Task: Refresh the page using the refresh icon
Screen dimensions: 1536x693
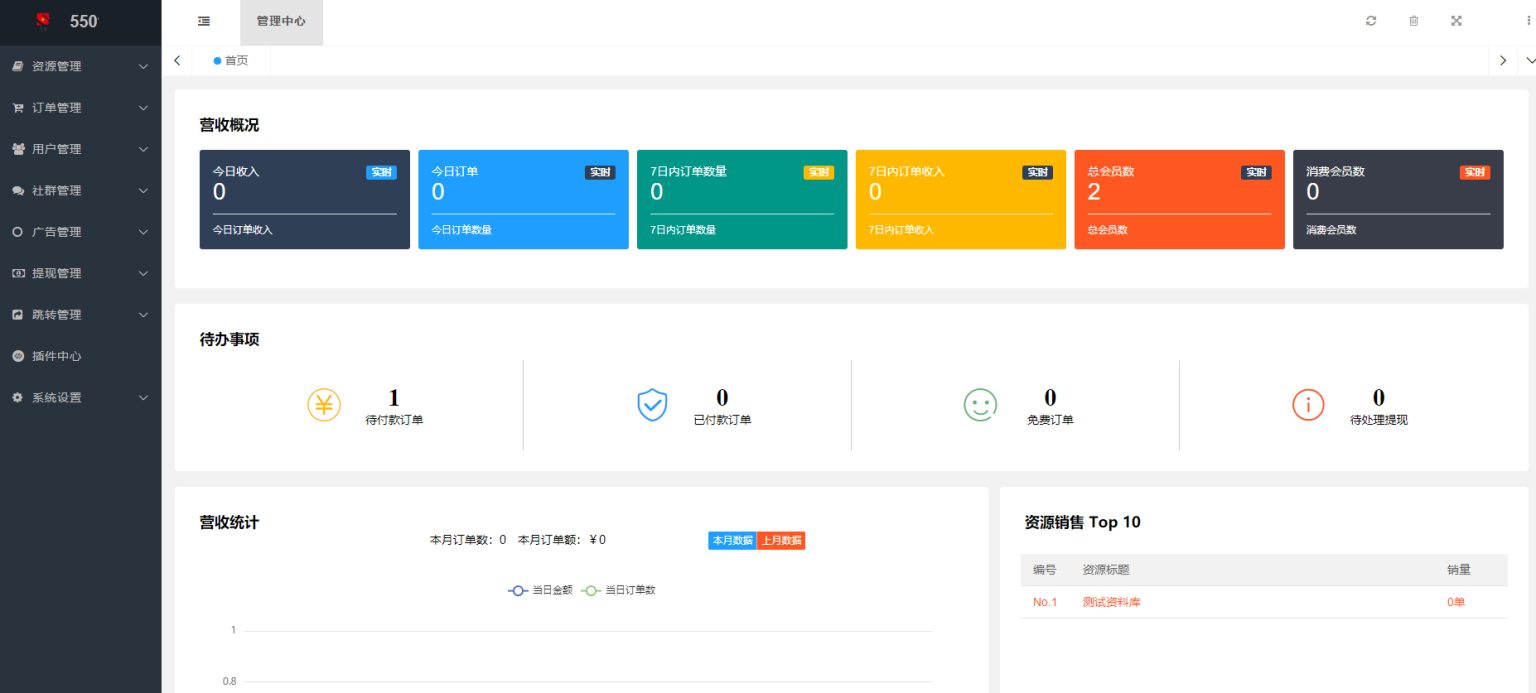Action: click(1371, 20)
